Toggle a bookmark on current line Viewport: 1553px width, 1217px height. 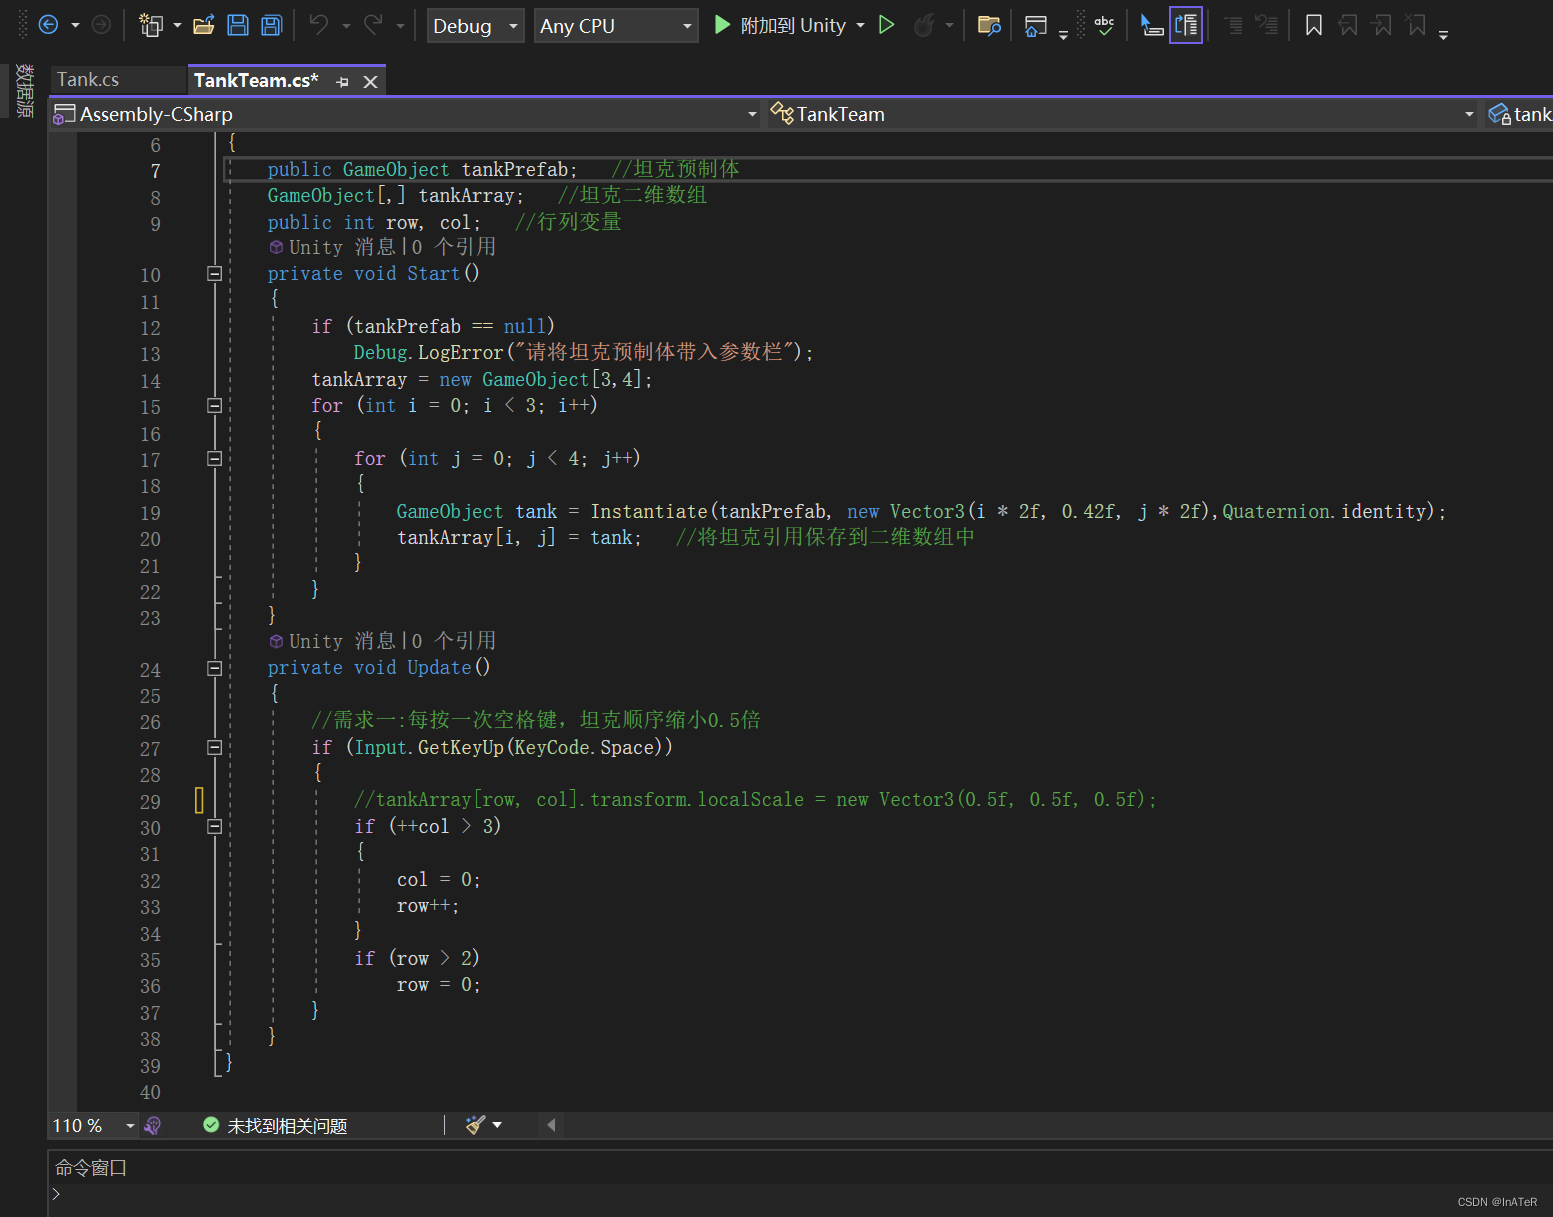tap(1313, 25)
